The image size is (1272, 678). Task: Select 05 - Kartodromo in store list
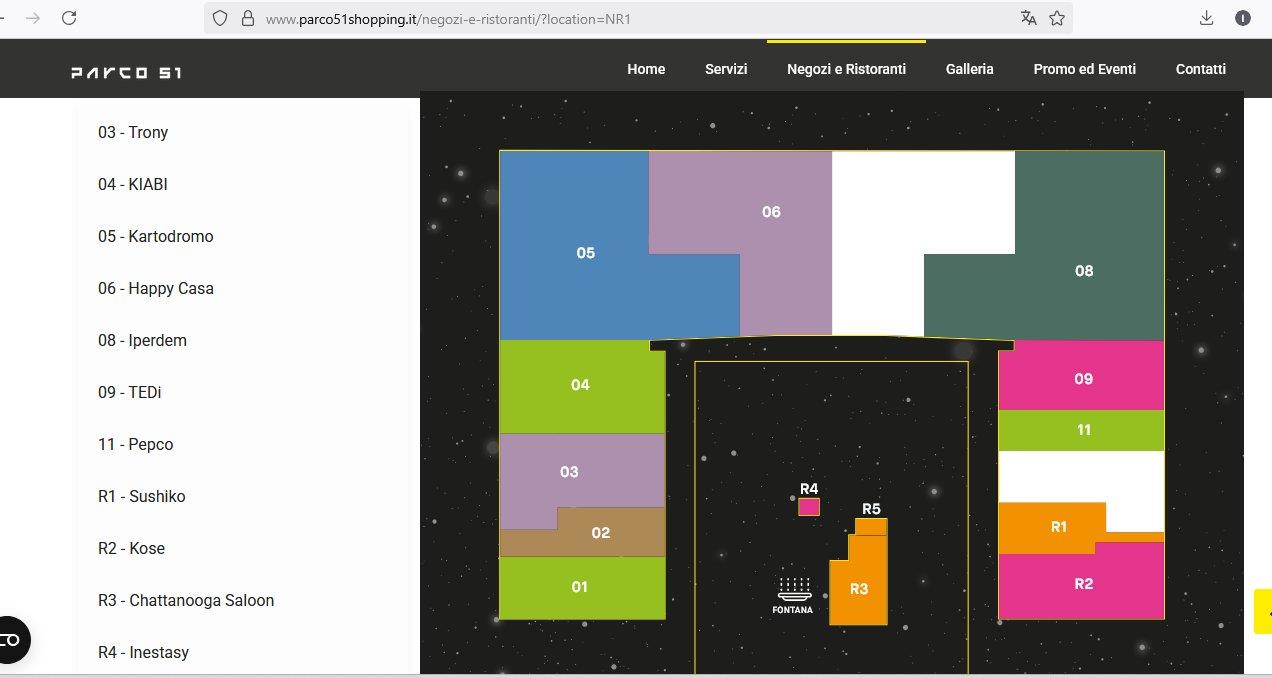(x=155, y=237)
